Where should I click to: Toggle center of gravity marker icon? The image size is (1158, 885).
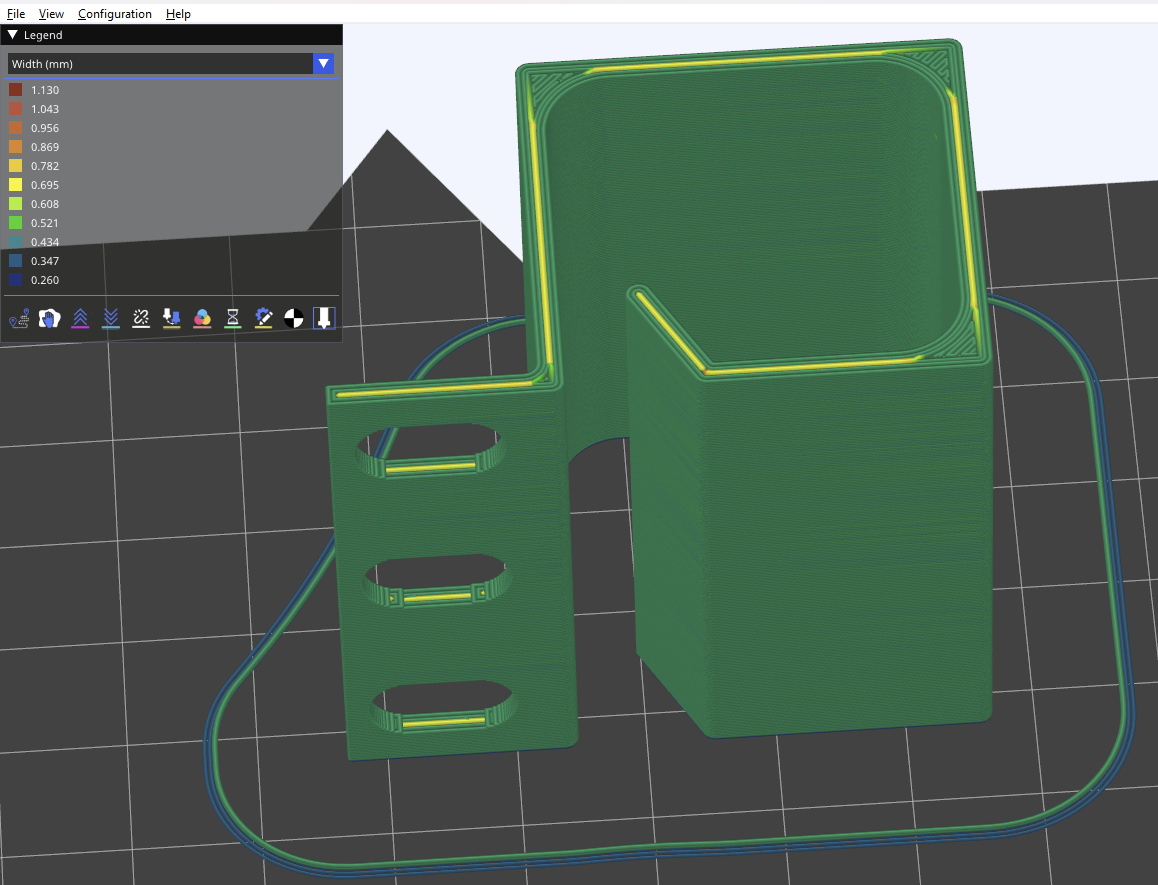pyautogui.click(x=294, y=318)
